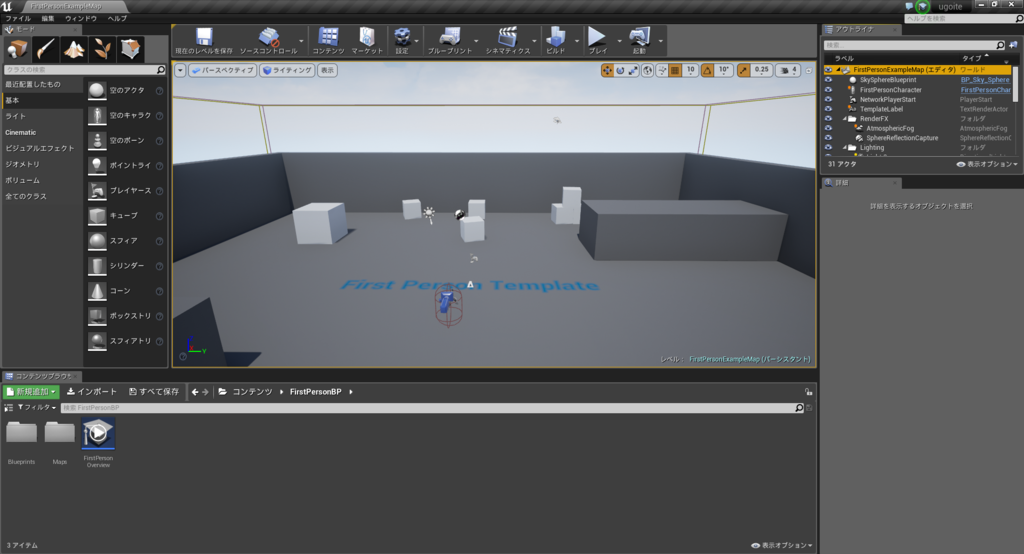Select Geometry Editing mode icon
Viewport: 1024px width, 554px height.
131,49
